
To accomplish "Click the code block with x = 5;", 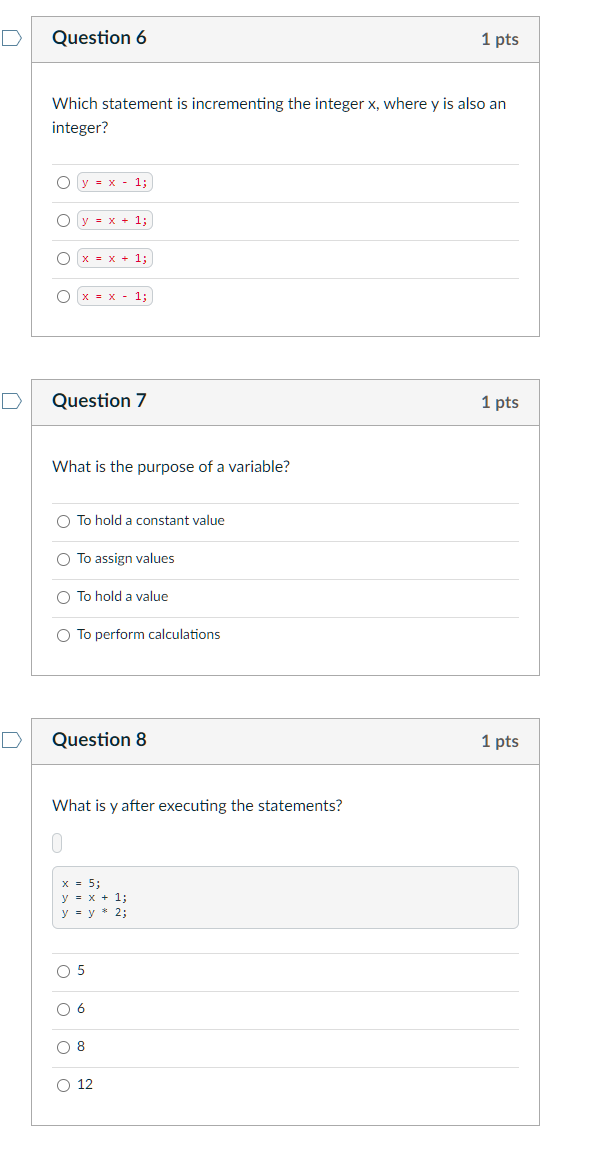I will [x=286, y=897].
